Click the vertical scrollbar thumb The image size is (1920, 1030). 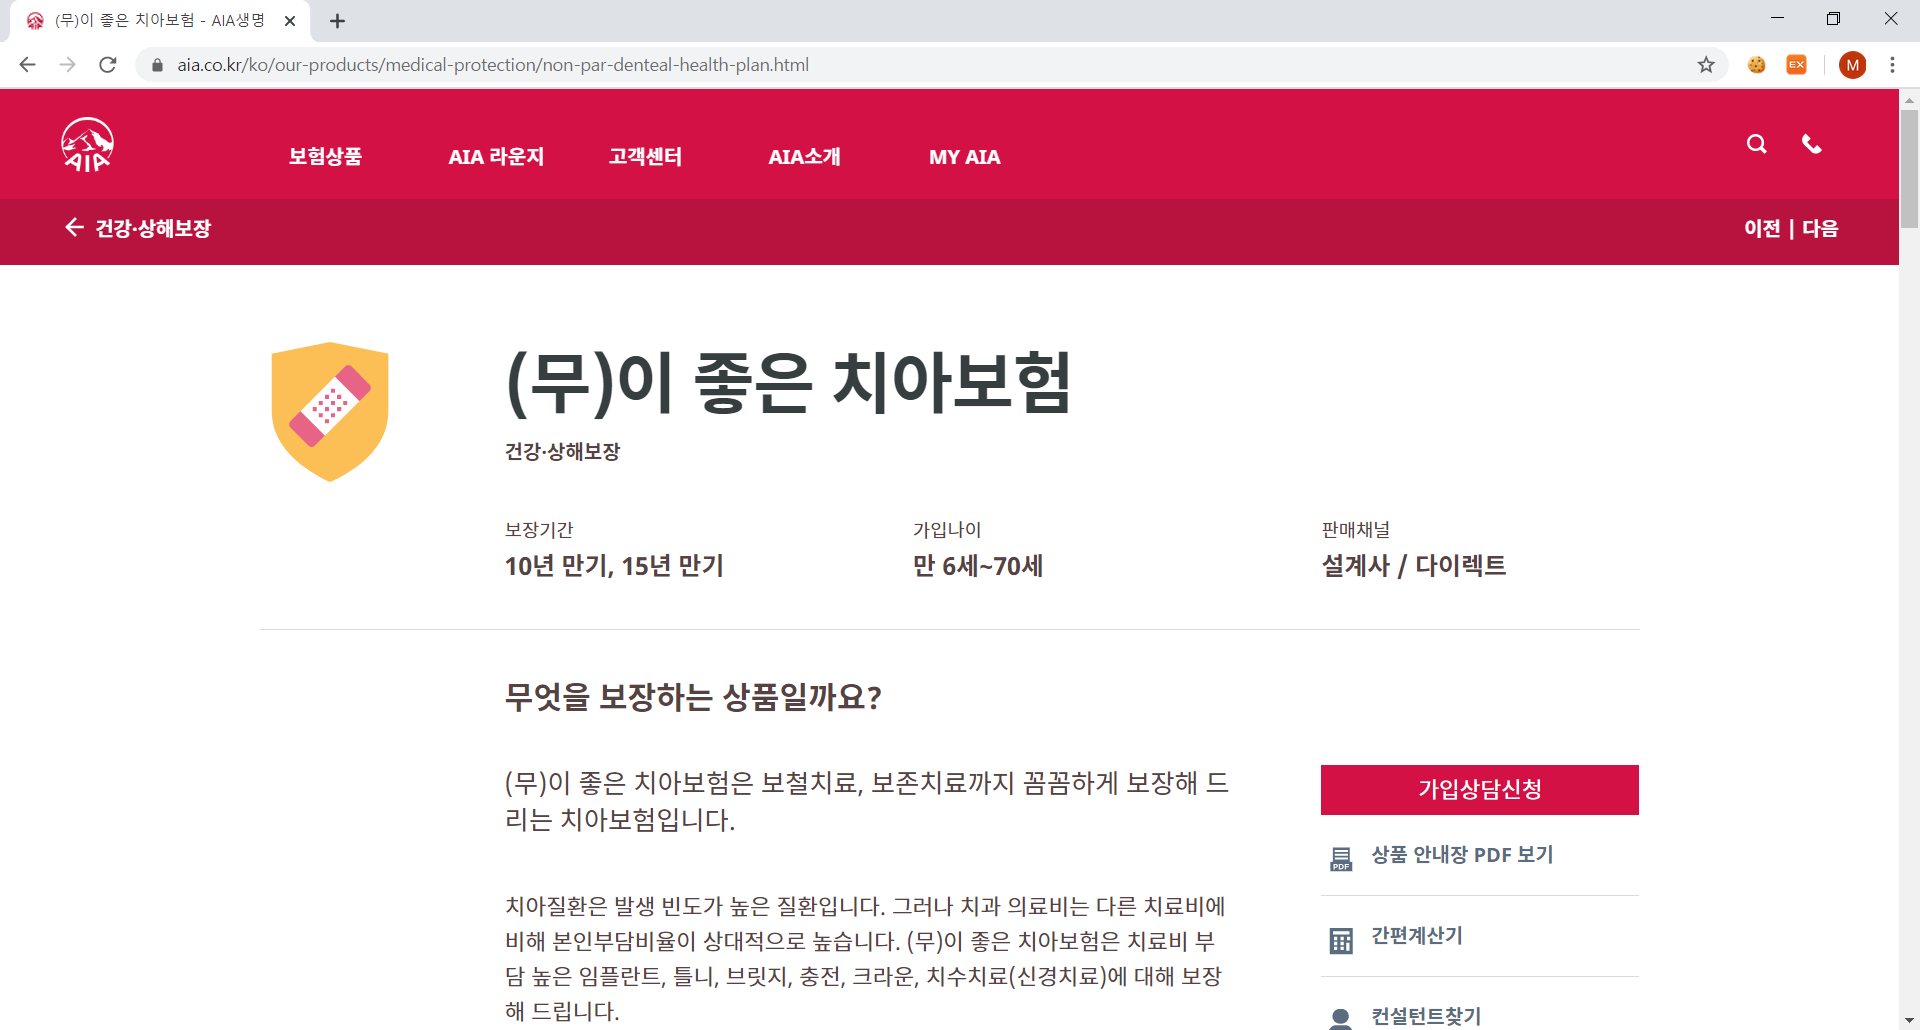coord(1909,169)
